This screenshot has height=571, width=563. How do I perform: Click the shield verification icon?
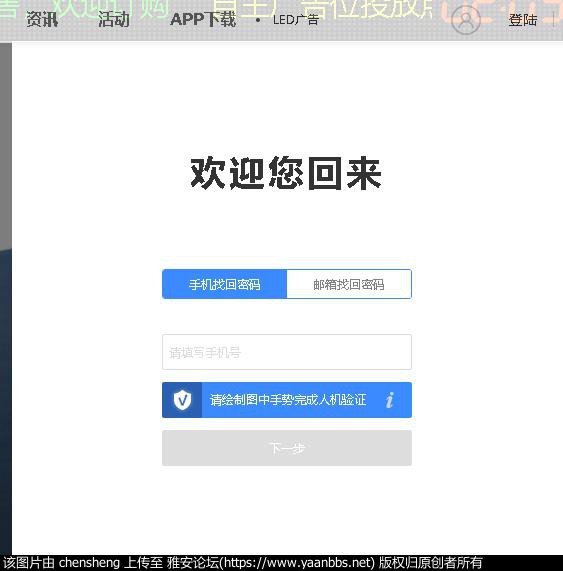click(x=182, y=400)
